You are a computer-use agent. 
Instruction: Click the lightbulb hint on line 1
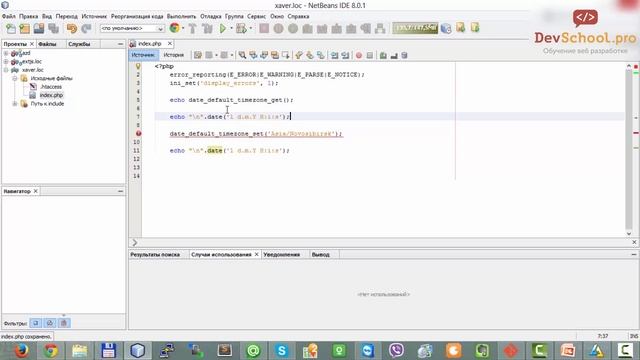[x=138, y=66]
